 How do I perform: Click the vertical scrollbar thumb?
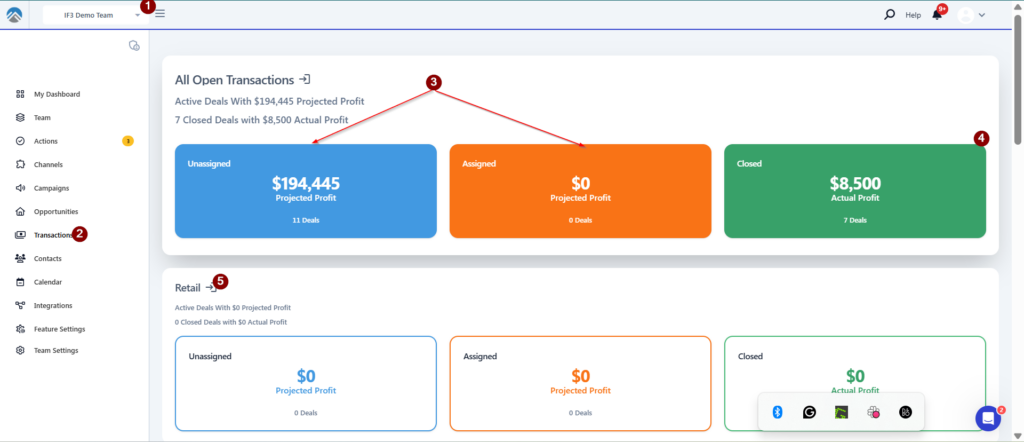point(1017,78)
